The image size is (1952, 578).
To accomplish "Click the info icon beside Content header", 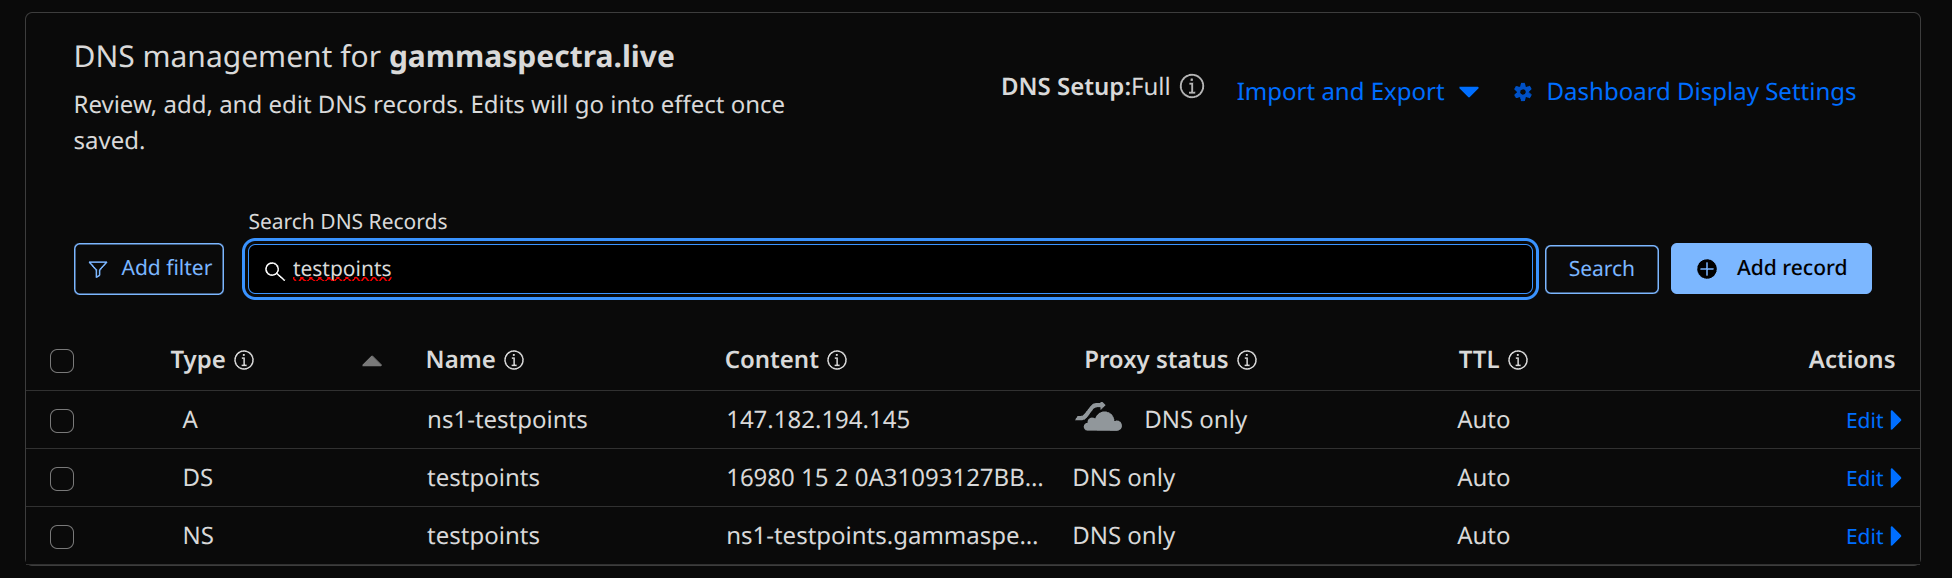I will 837,360.
